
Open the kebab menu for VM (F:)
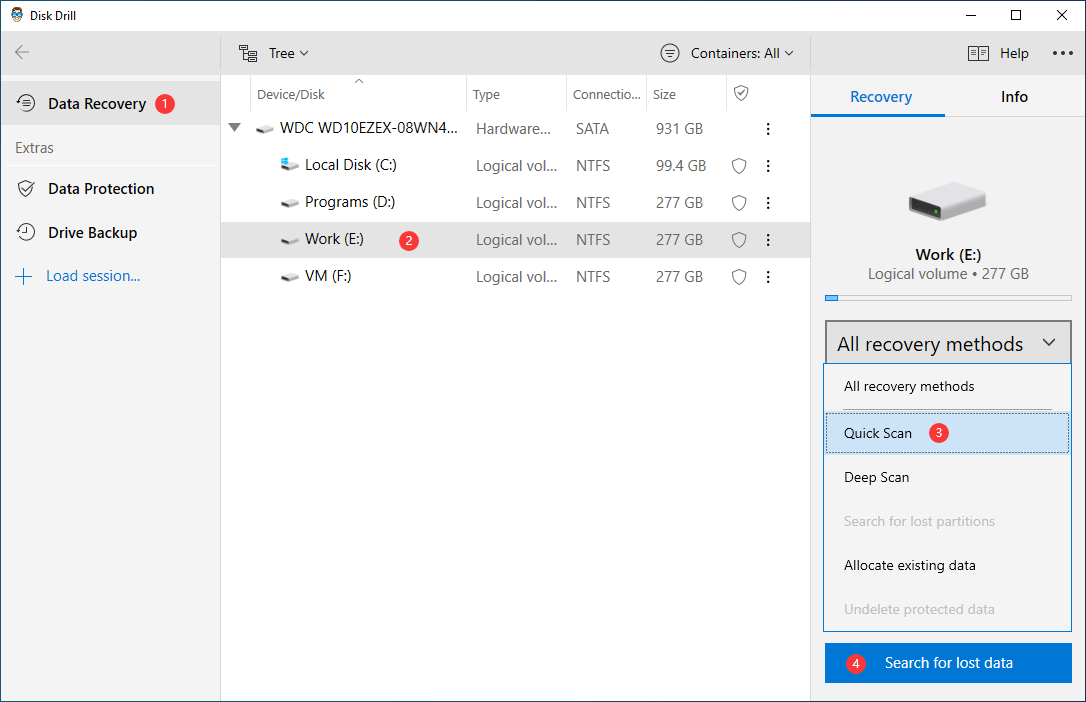pyautogui.click(x=767, y=277)
